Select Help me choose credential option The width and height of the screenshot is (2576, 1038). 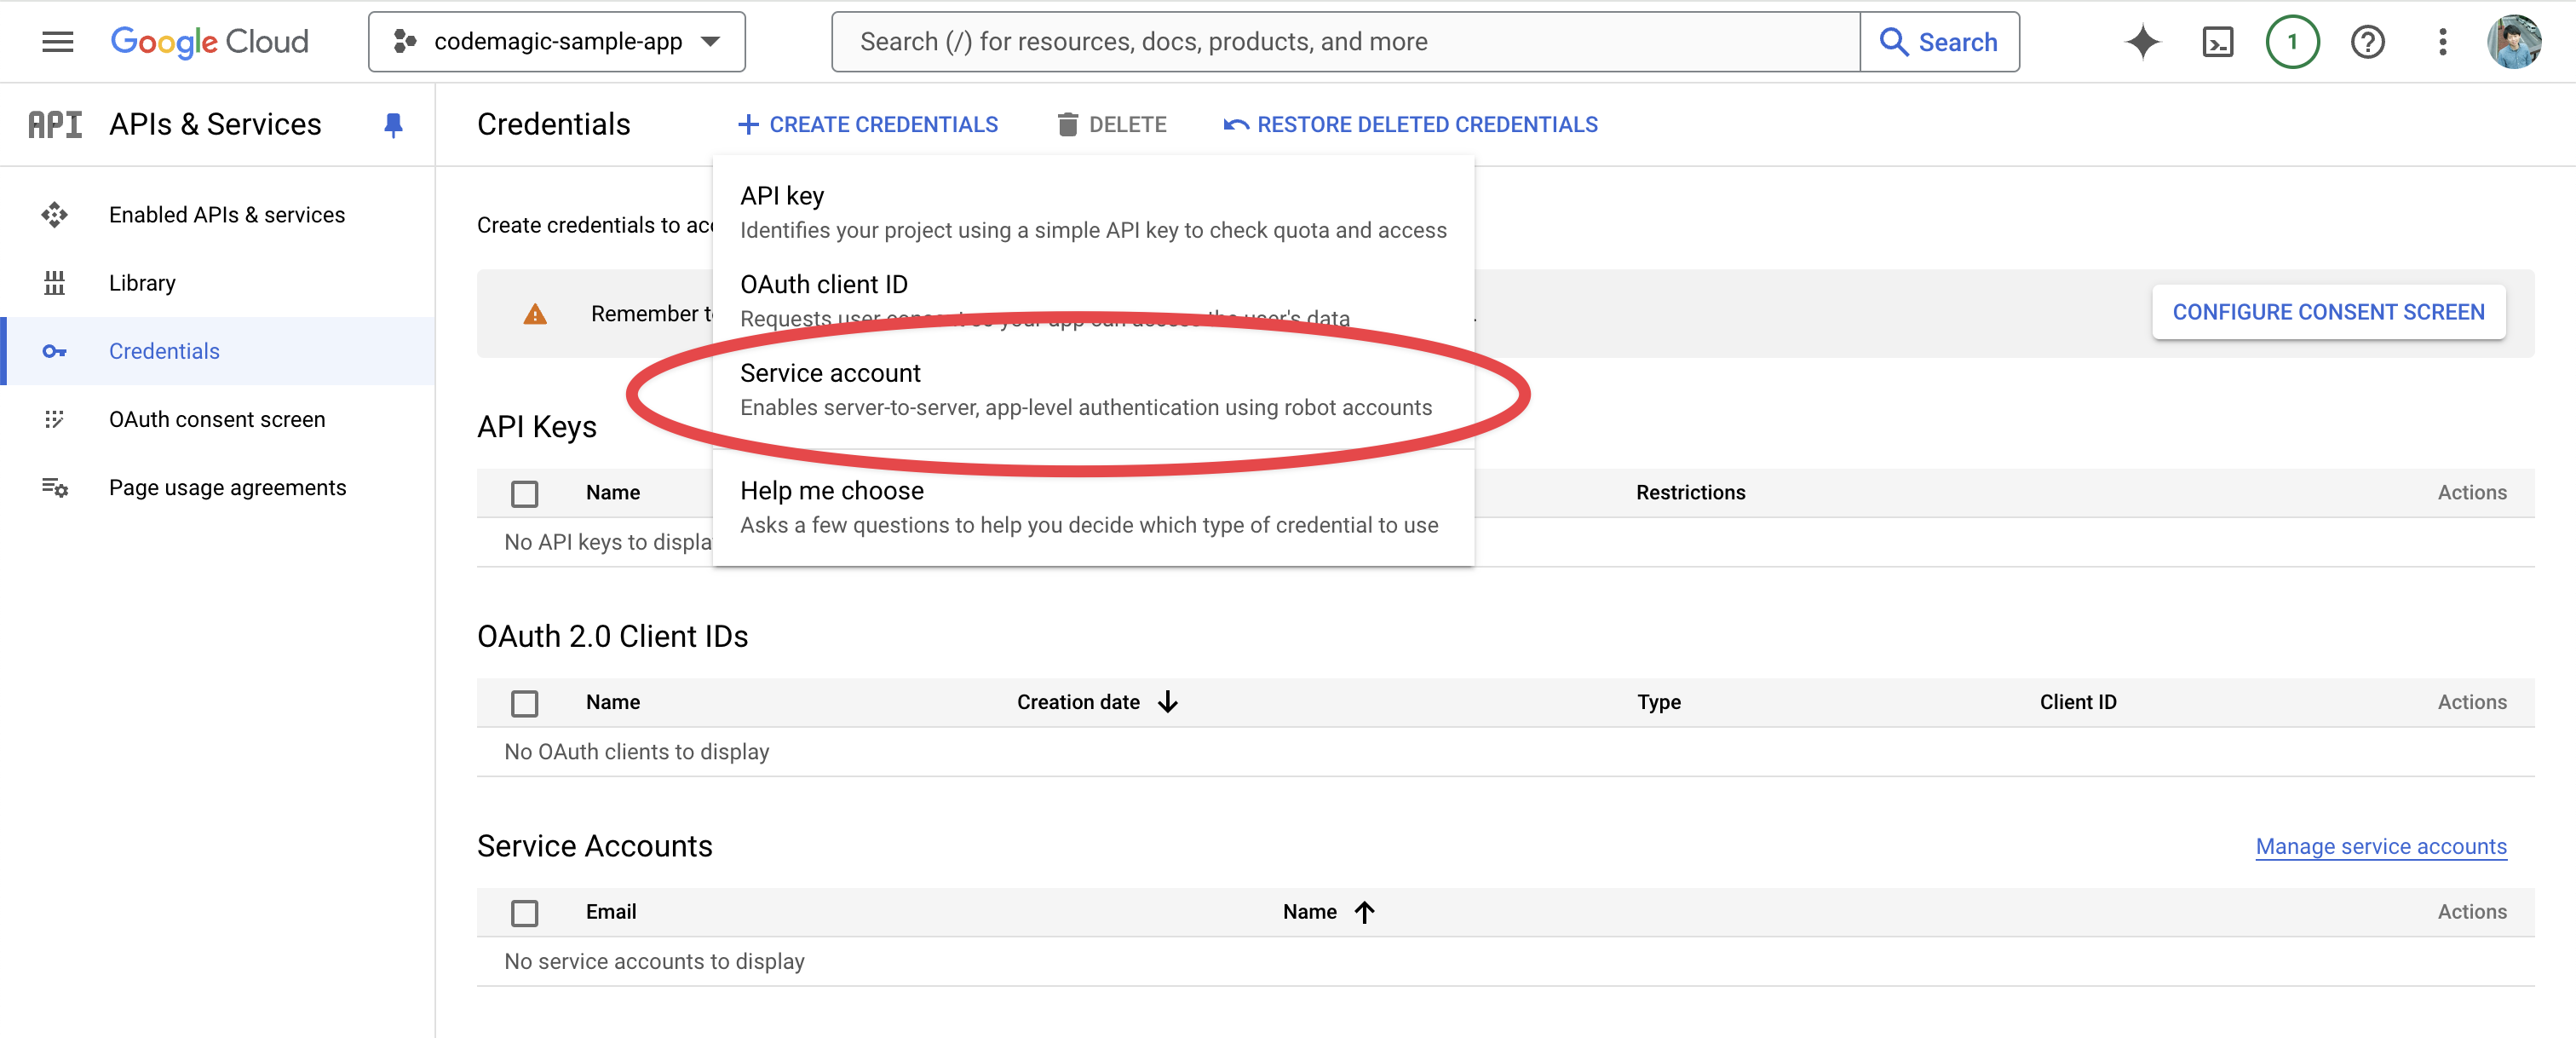[x=1090, y=505]
